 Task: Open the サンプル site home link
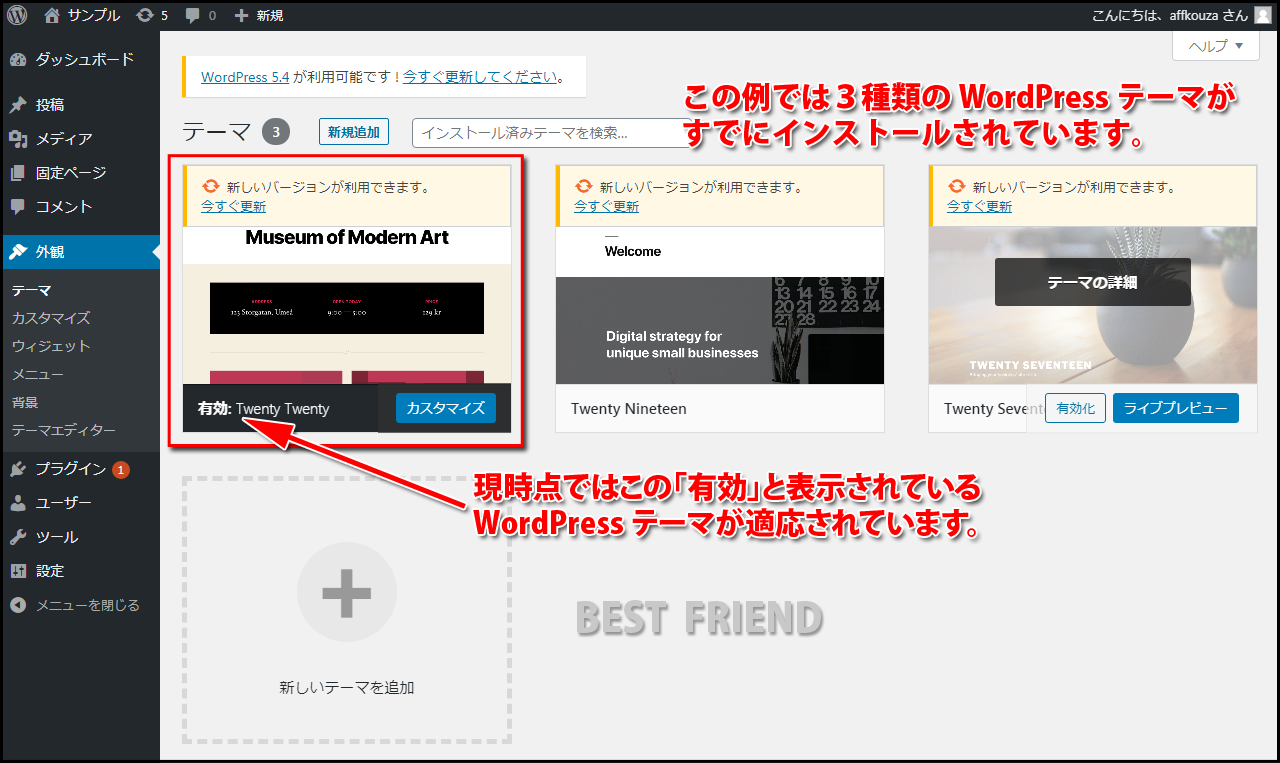pos(82,15)
